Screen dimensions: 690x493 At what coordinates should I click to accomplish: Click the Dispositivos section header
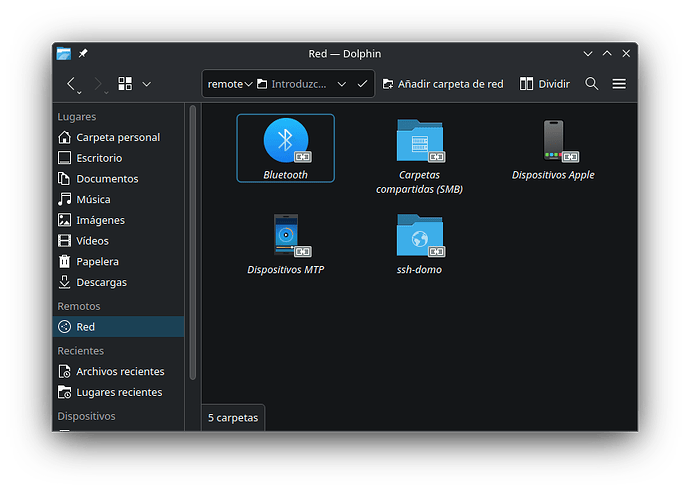pyautogui.click(x=86, y=416)
